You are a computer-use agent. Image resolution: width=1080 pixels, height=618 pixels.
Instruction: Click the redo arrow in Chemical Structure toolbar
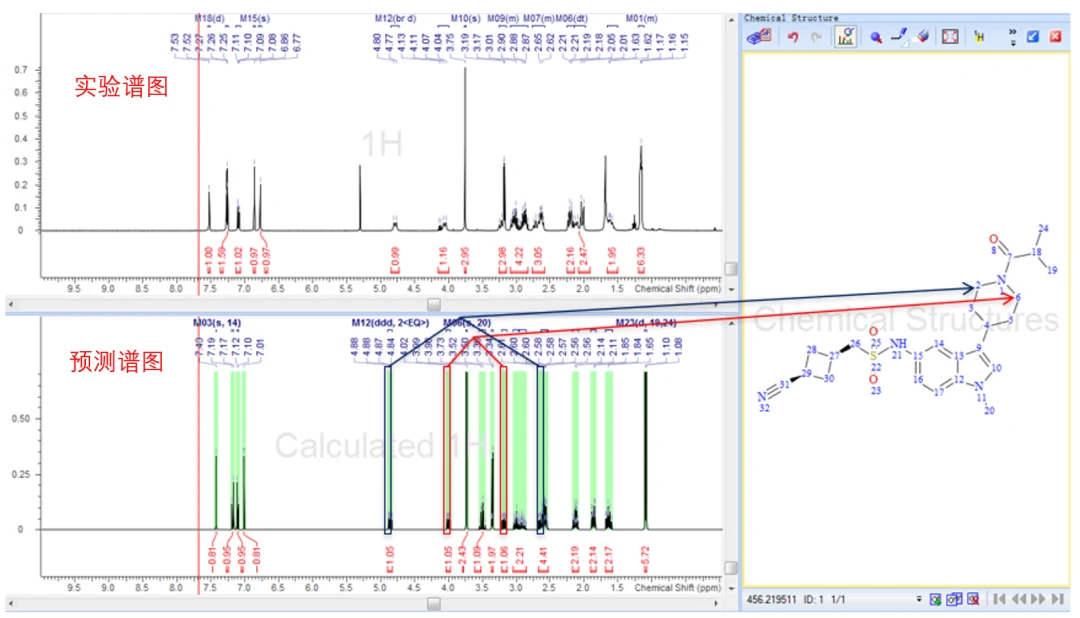pos(817,37)
